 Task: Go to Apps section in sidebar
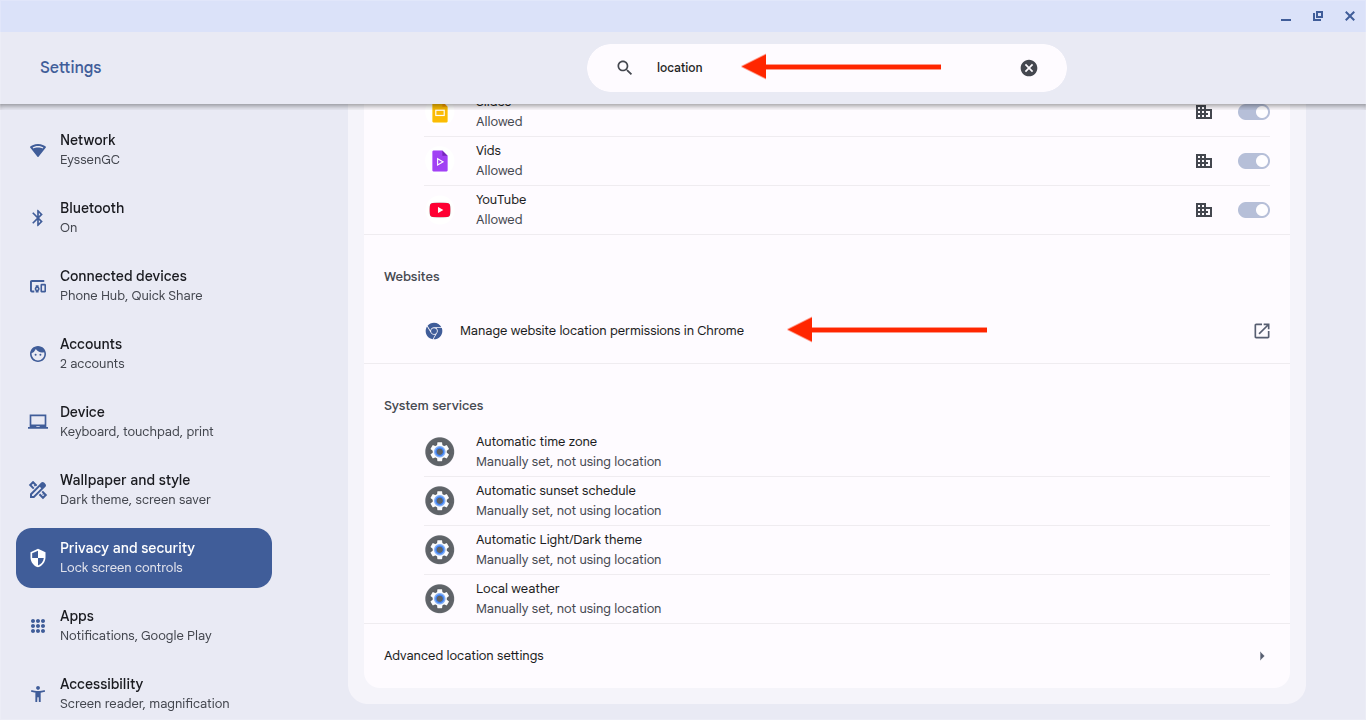(x=77, y=625)
